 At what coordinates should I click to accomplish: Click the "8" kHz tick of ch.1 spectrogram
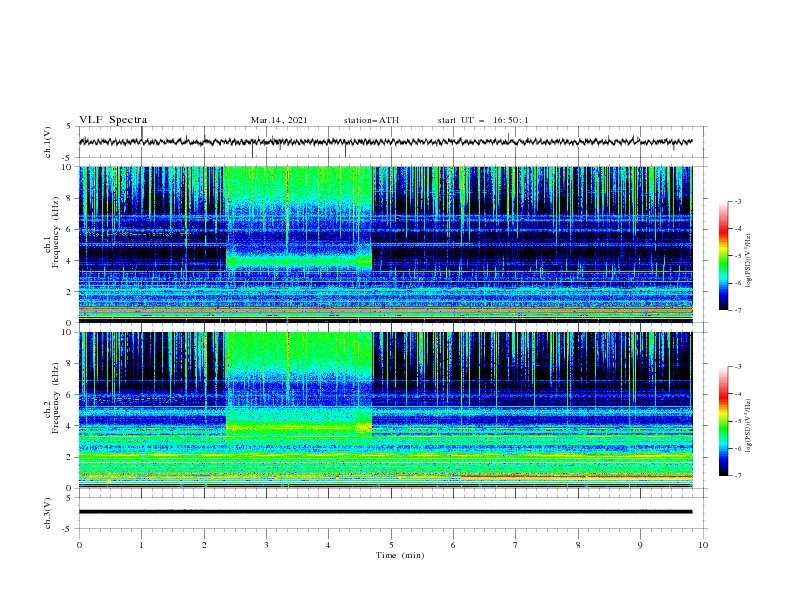point(70,198)
